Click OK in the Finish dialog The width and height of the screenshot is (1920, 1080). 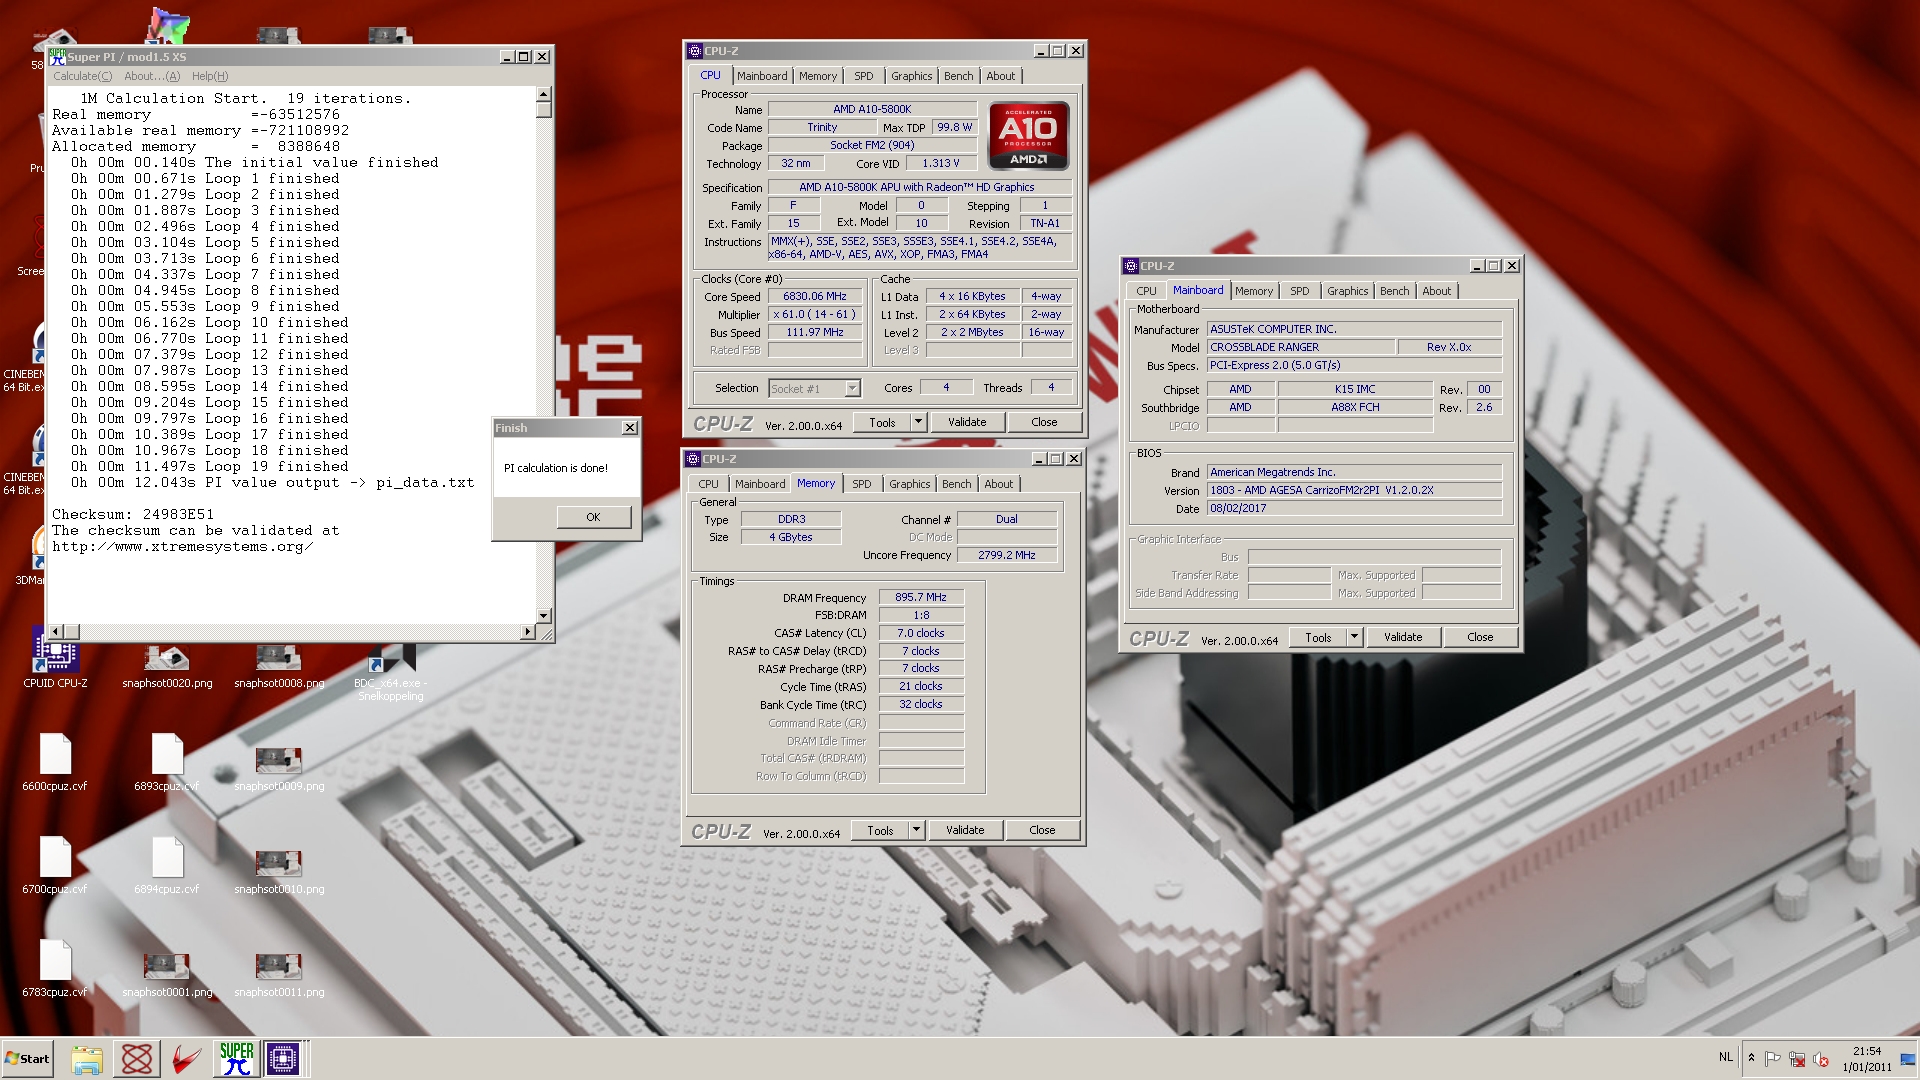click(x=593, y=517)
